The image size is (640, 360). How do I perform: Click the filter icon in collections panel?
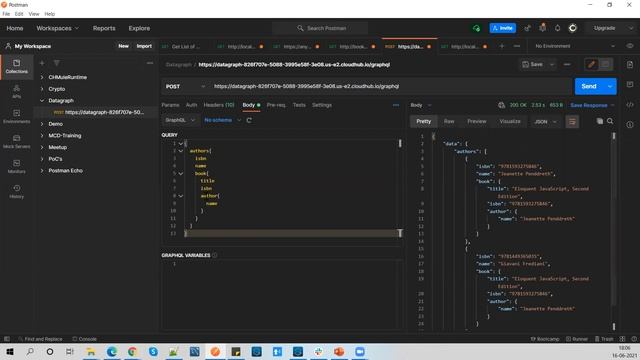point(56,63)
